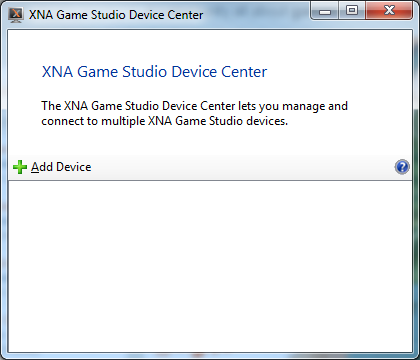Screen dimensions: 420x360
Task: Click the white header area above the blue heading
Action: 210,46
